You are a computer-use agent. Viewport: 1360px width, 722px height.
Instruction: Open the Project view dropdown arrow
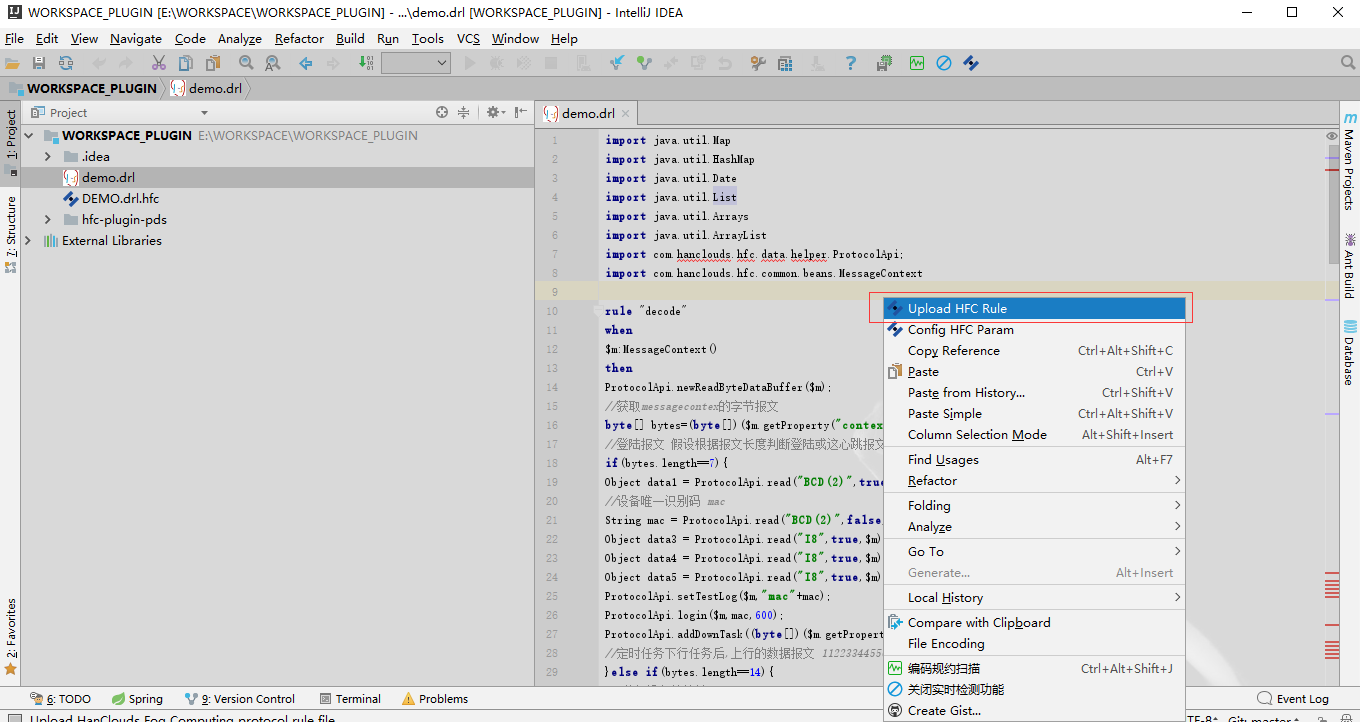pos(205,113)
